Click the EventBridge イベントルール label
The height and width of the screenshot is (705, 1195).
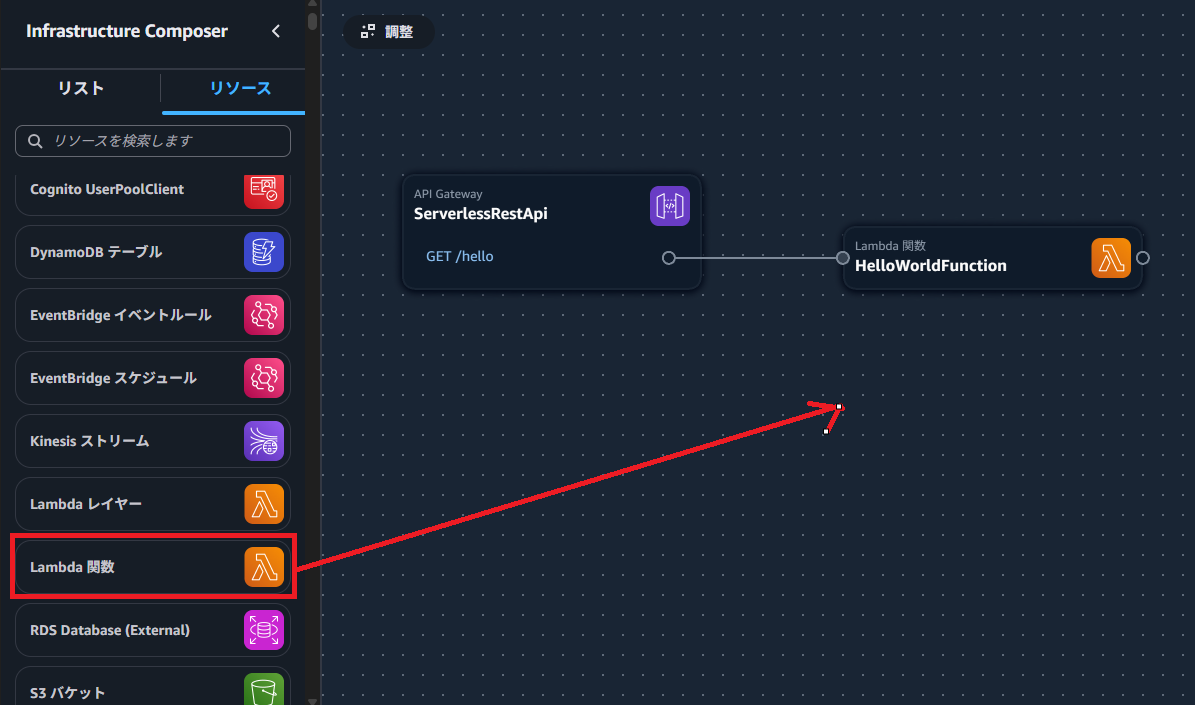(x=120, y=315)
